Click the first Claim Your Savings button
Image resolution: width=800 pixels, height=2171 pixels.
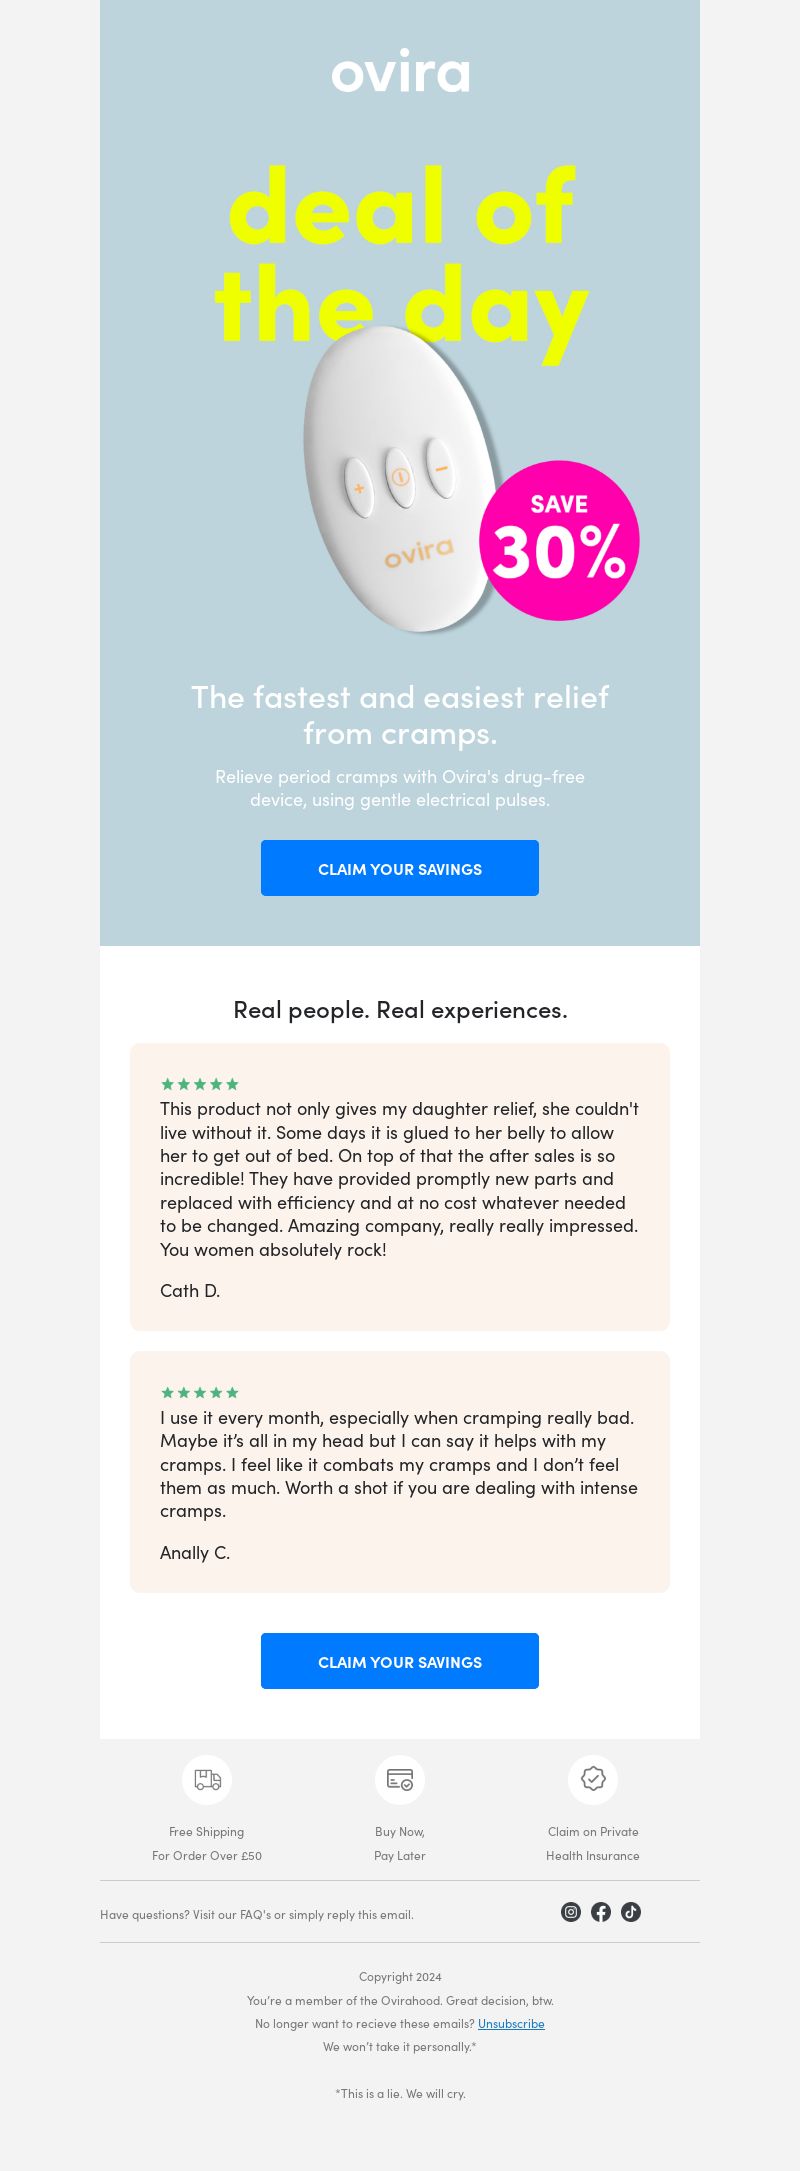coord(400,868)
